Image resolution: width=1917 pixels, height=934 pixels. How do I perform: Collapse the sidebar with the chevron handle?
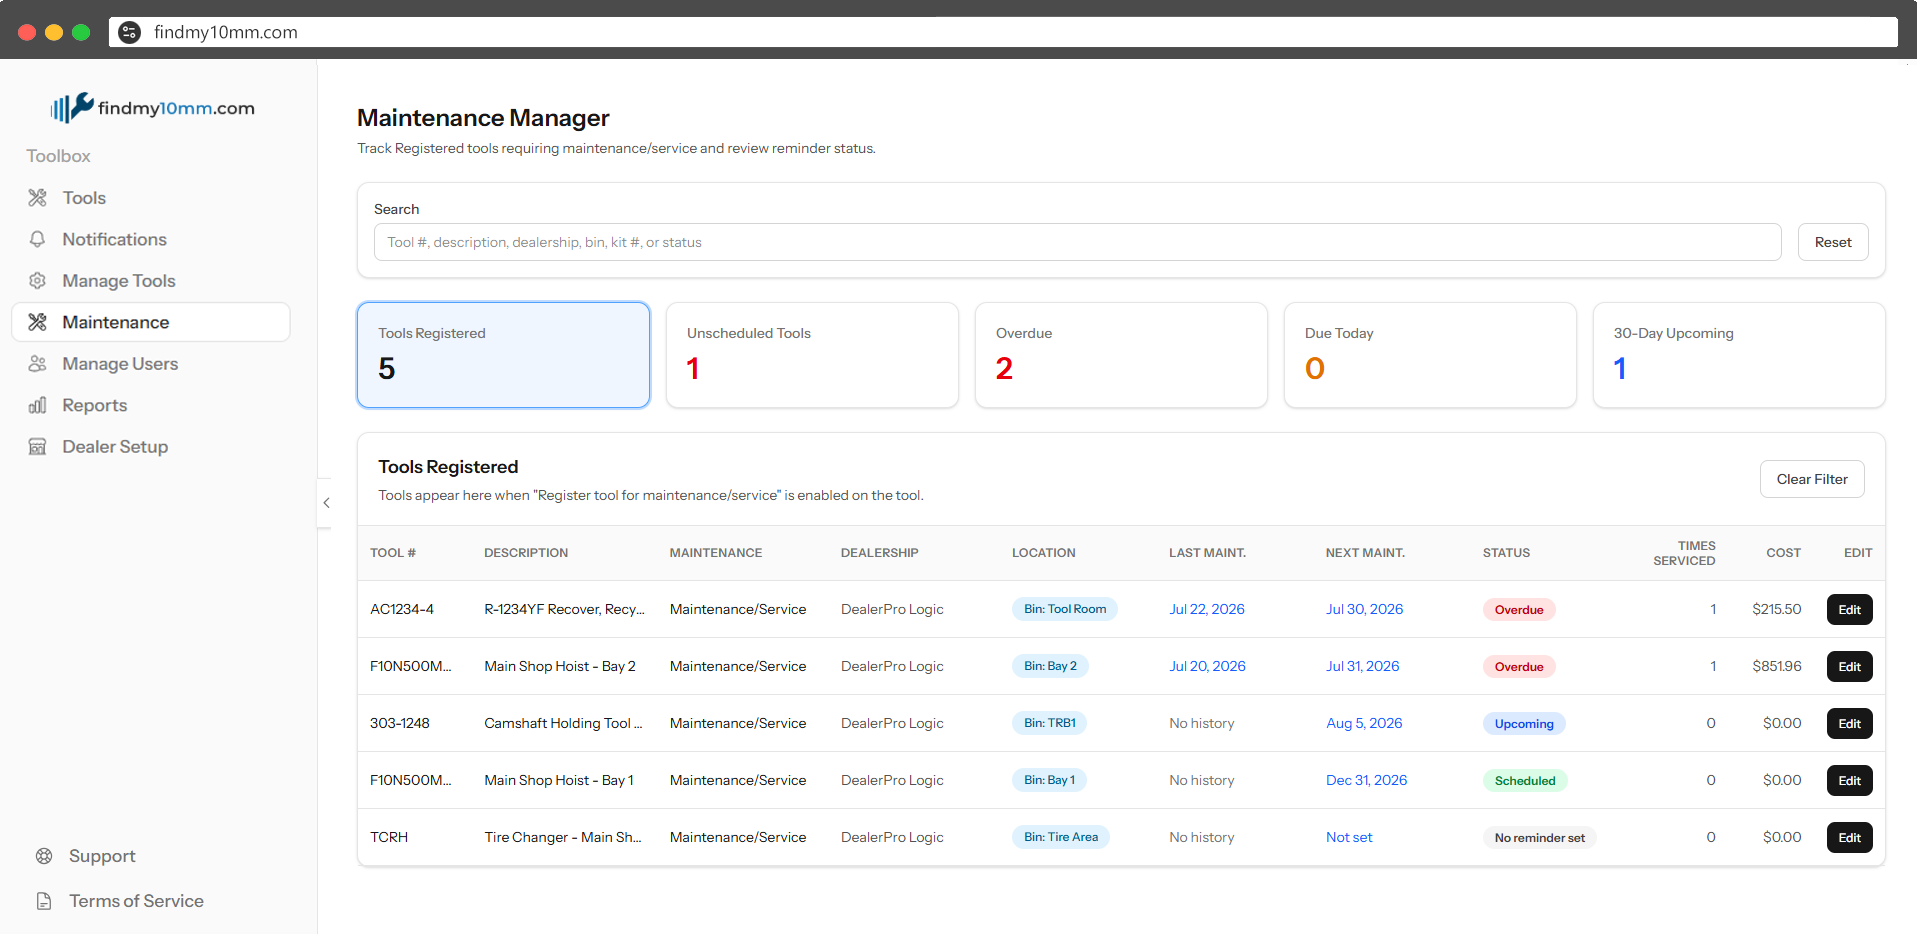coord(326,503)
